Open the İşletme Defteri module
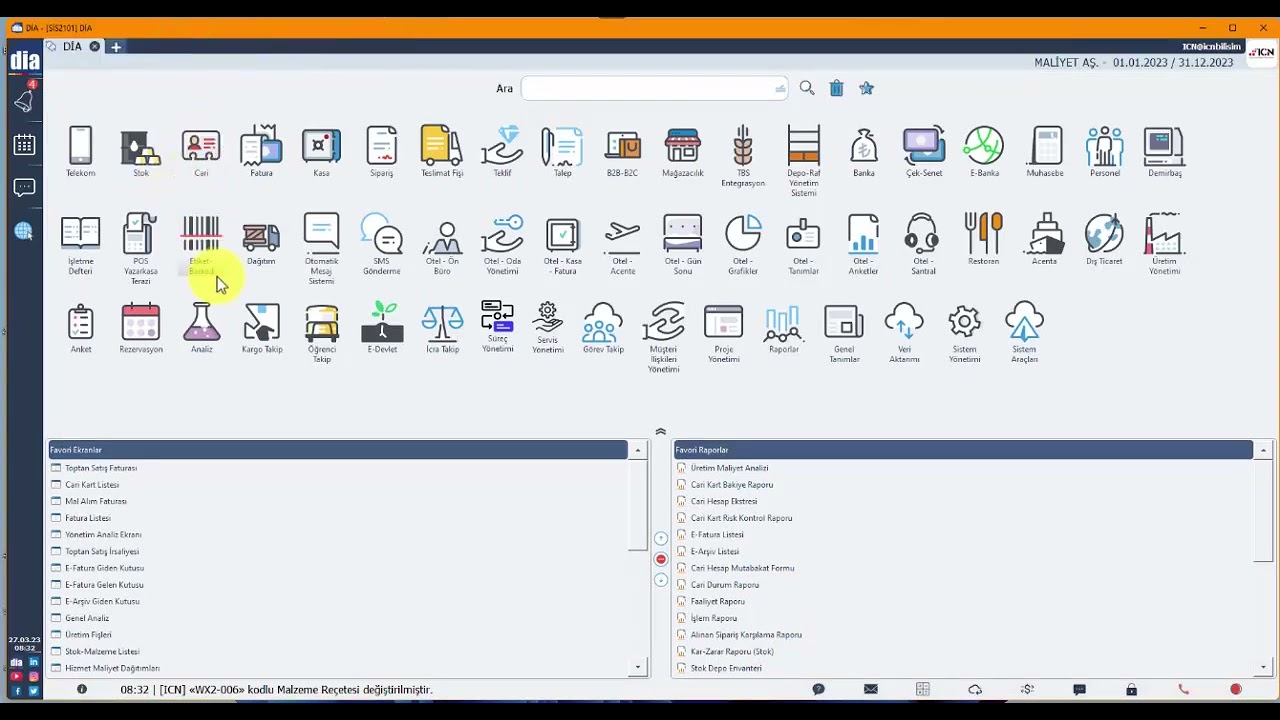The image size is (1280, 720). tap(80, 245)
